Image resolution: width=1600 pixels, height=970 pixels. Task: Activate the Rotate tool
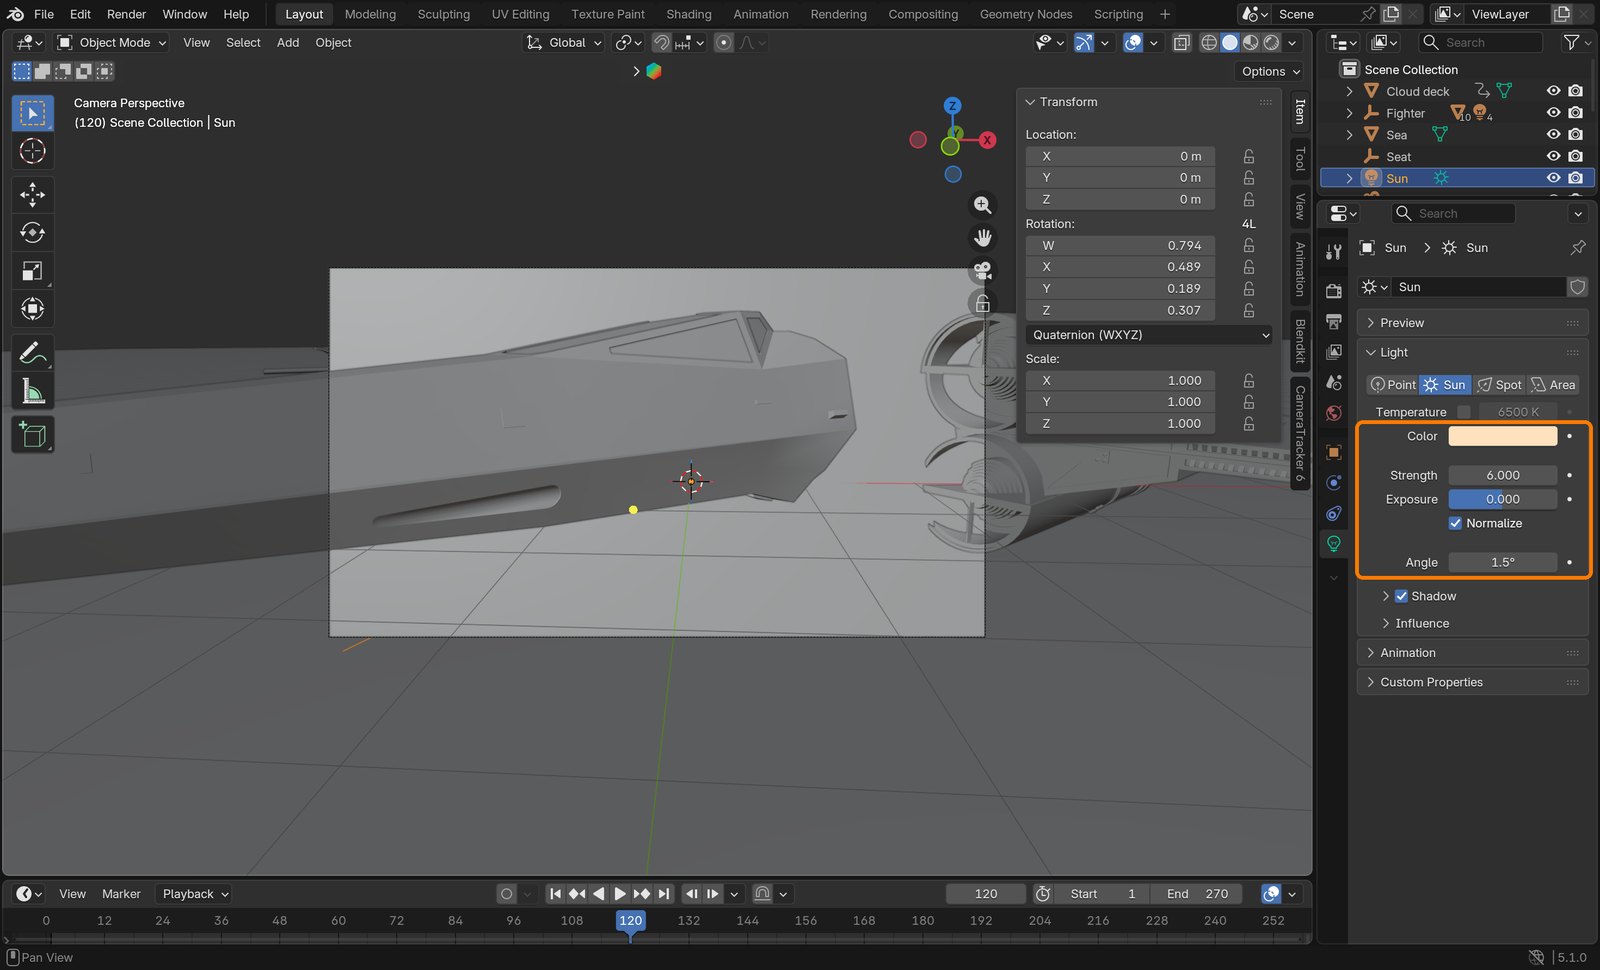(x=33, y=232)
